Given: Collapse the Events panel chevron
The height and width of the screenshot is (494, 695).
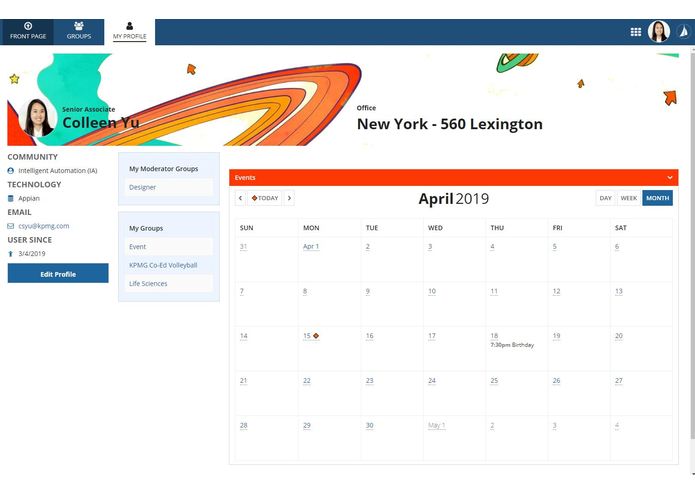Looking at the screenshot, I should click(670, 178).
